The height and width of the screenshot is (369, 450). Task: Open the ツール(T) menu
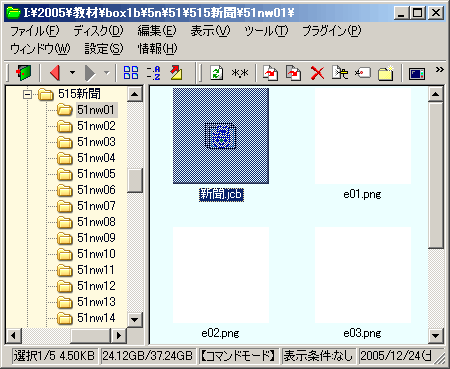(266, 31)
